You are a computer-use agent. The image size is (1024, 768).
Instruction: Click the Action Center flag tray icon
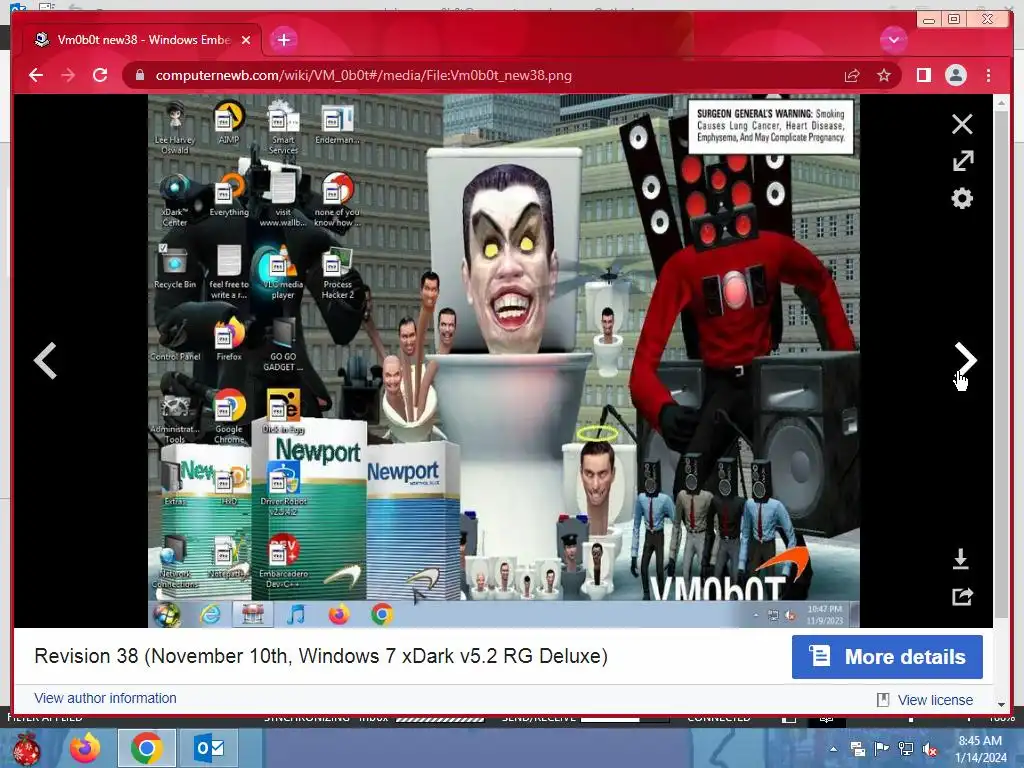pyautogui.click(x=881, y=749)
